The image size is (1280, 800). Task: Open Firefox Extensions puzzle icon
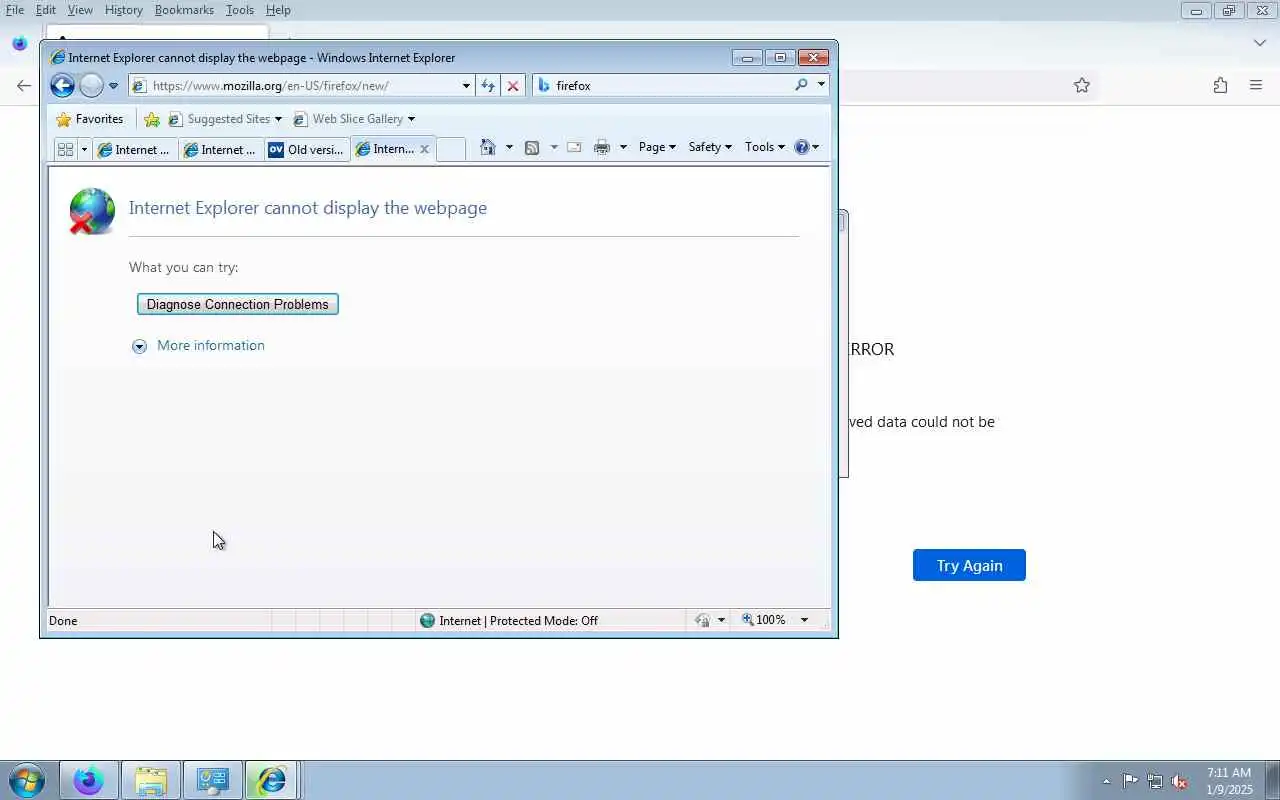tap(1220, 86)
